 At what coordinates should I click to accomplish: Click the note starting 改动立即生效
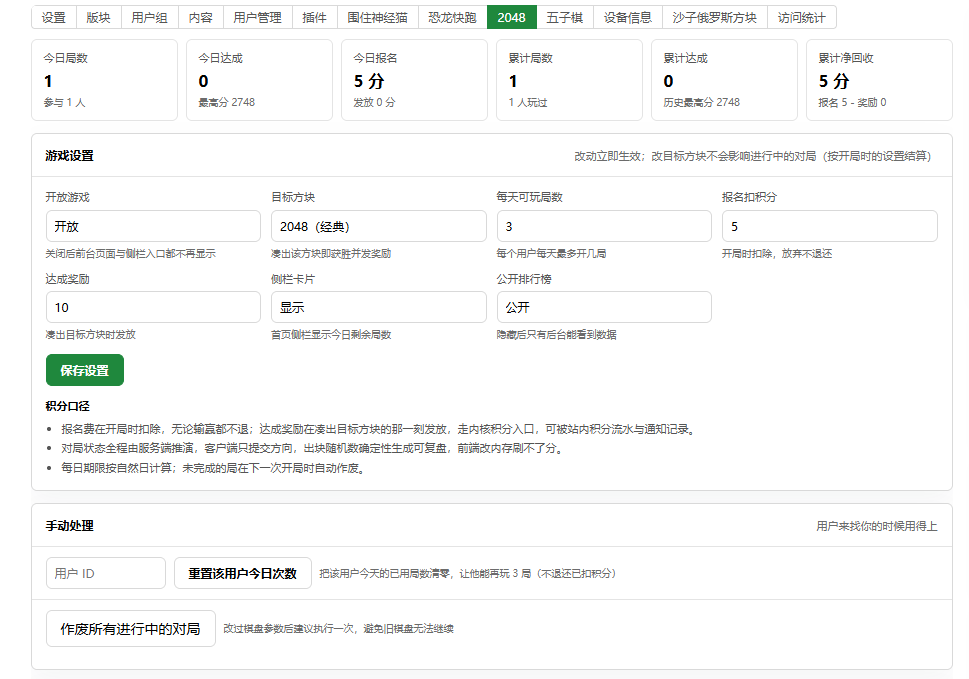(x=753, y=156)
